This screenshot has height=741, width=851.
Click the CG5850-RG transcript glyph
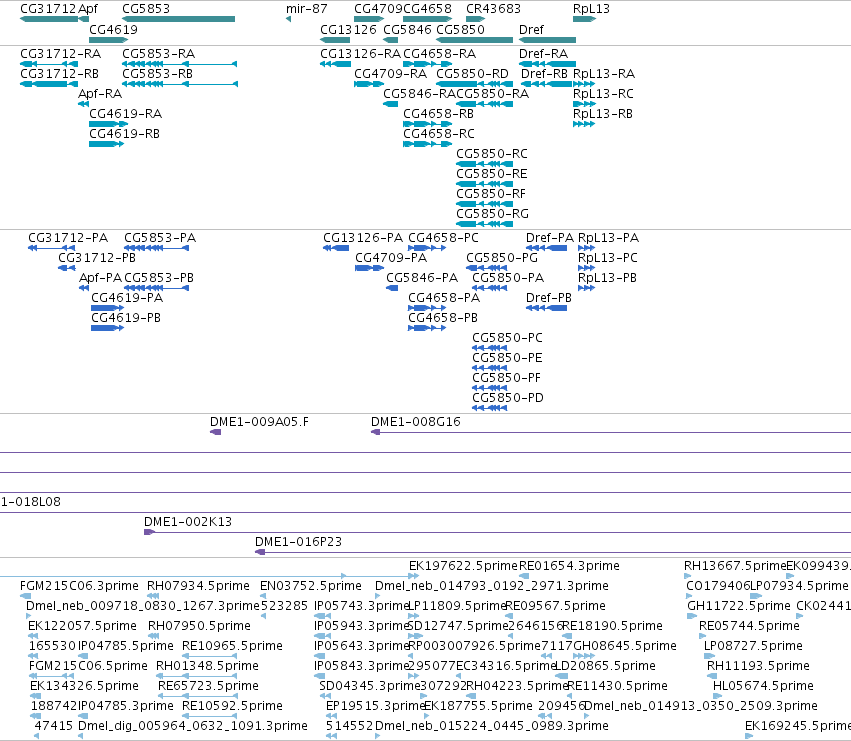[485, 224]
